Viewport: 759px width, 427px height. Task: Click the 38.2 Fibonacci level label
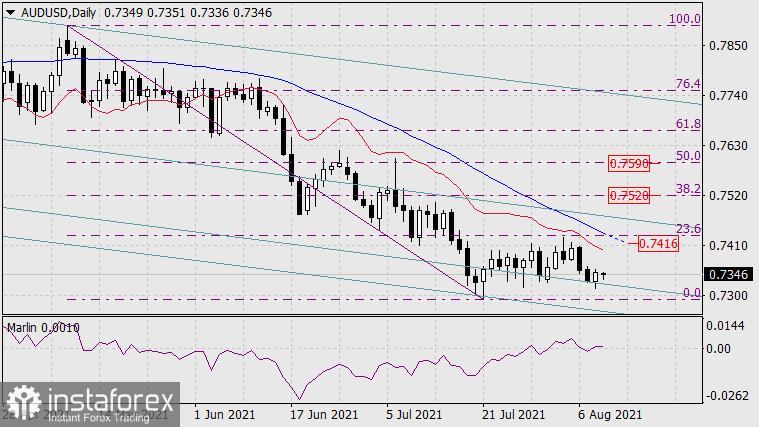click(686, 188)
